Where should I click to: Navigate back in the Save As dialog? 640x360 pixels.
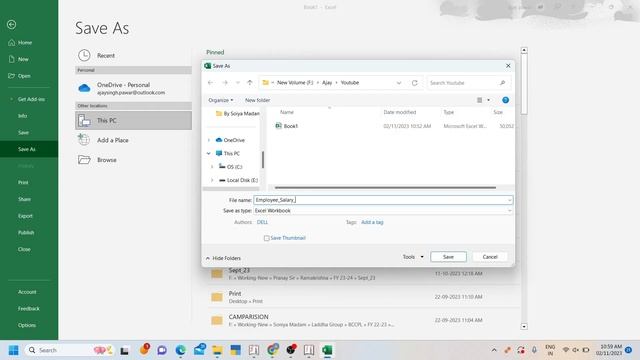(x=211, y=83)
